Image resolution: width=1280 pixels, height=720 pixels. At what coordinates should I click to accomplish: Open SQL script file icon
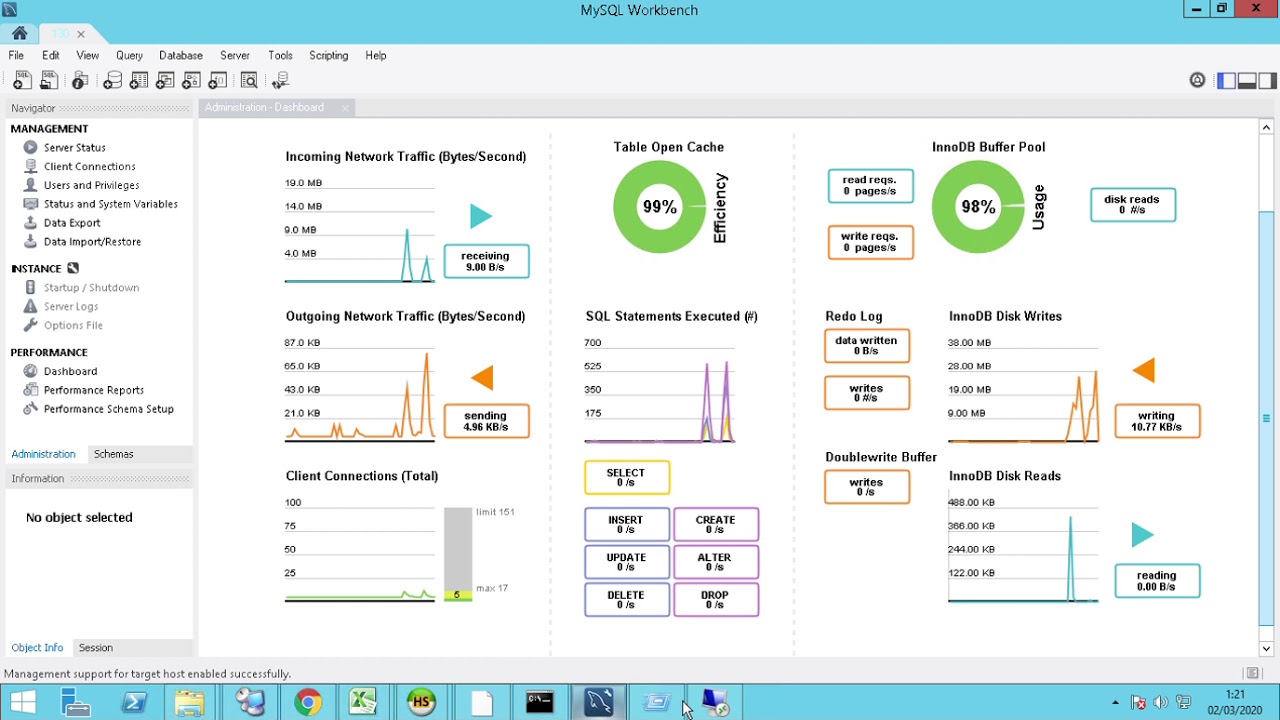pos(47,81)
